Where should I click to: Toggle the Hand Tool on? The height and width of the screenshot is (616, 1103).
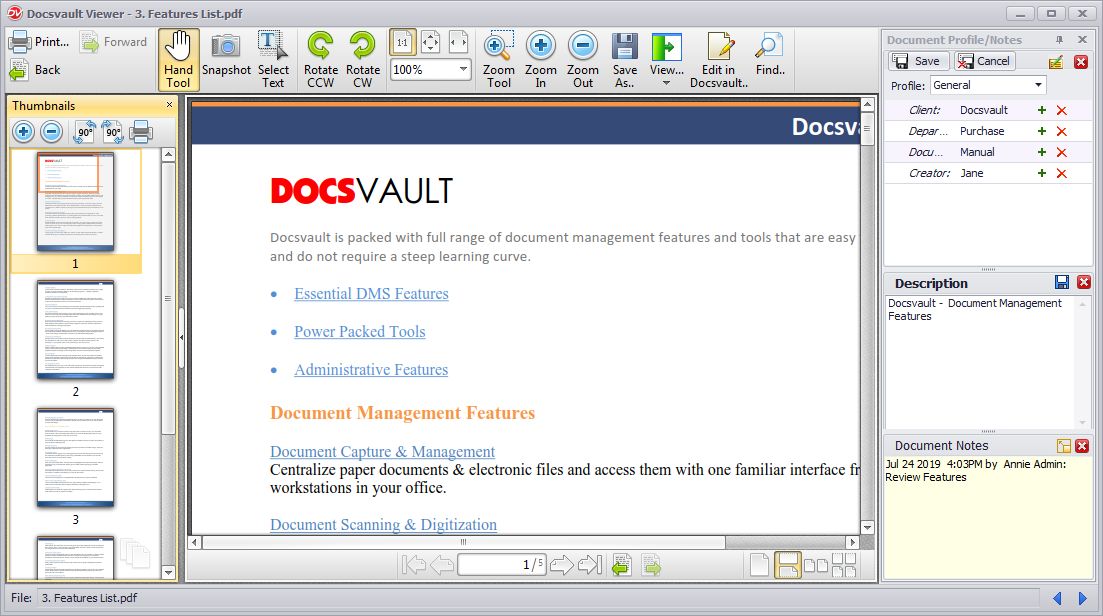pos(178,59)
